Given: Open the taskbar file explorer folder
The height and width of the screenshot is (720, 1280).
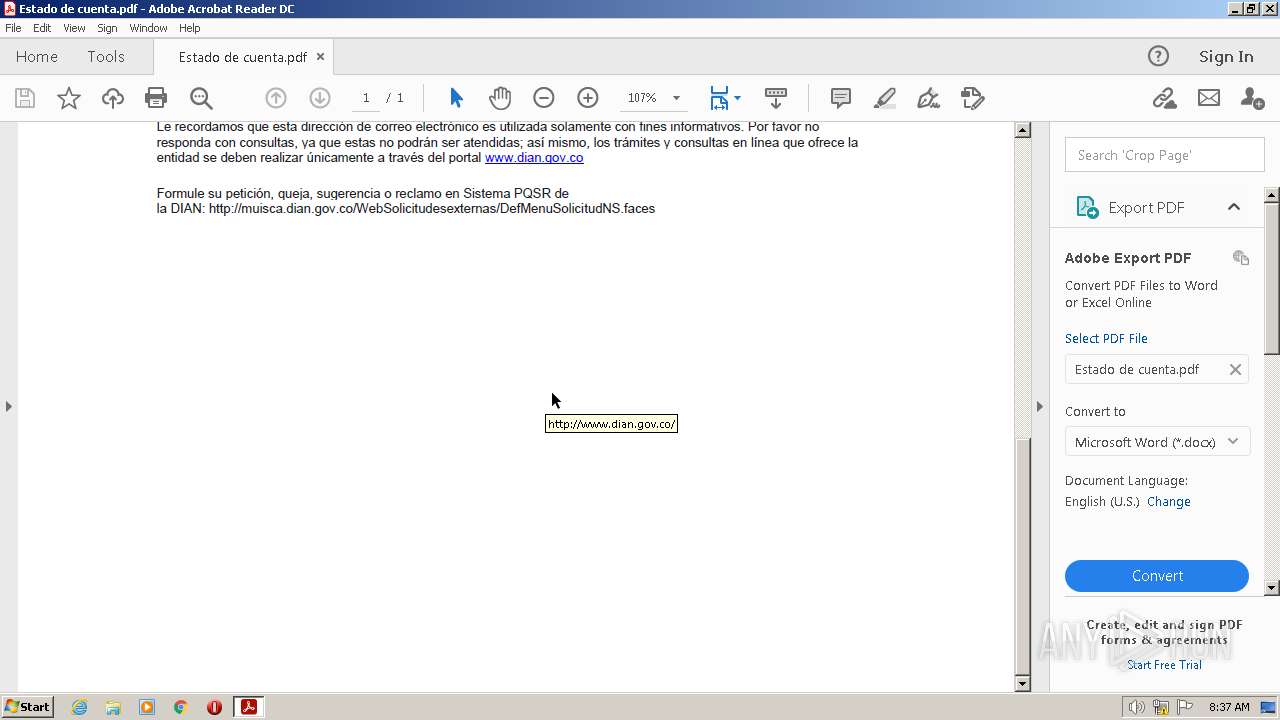Looking at the screenshot, I should click(x=113, y=707).
